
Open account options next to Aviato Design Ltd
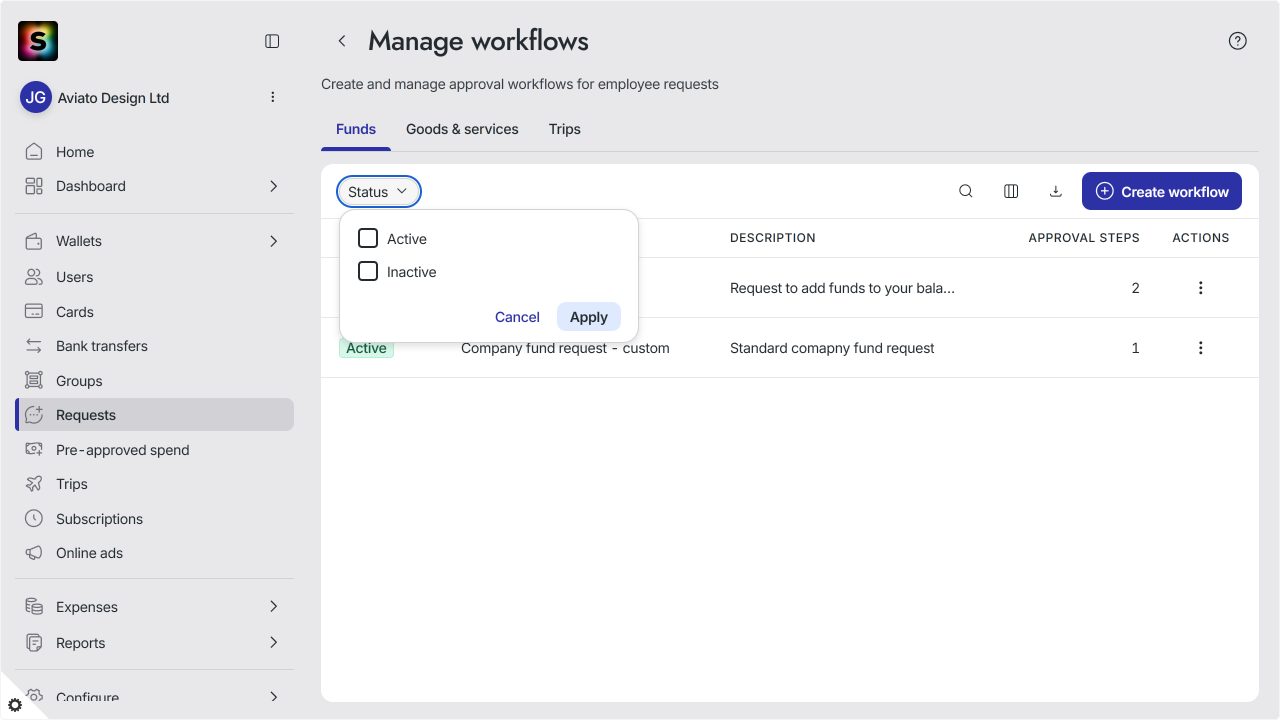273,97
